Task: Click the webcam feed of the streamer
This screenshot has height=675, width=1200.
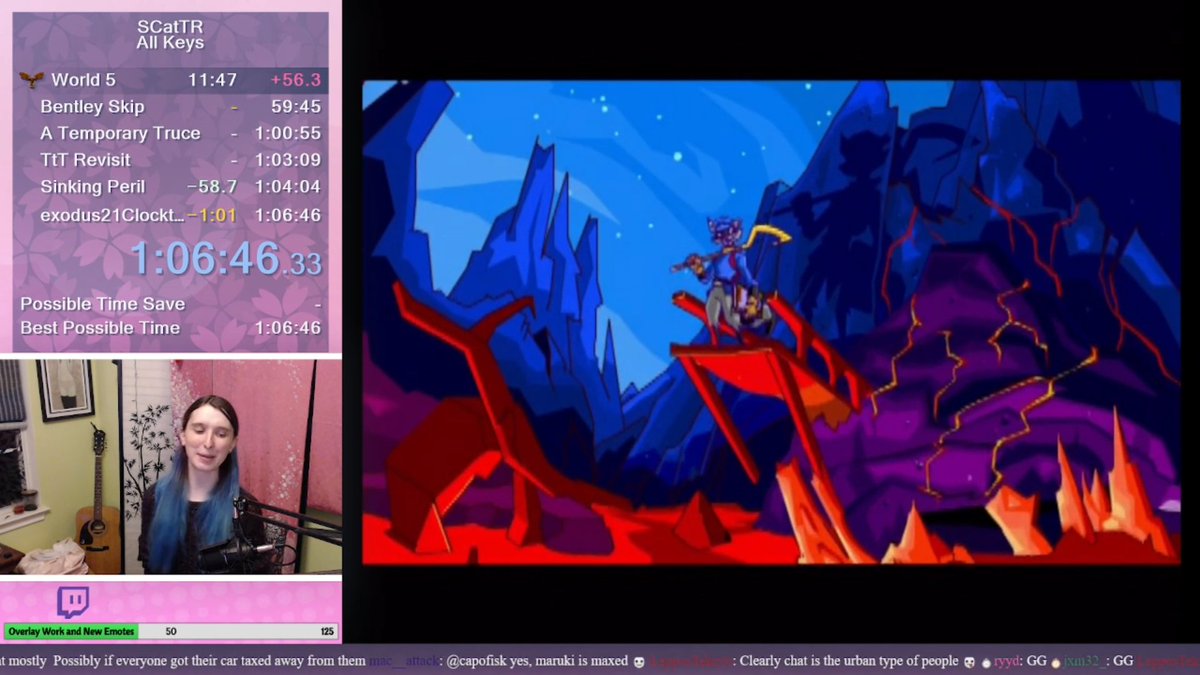Action: tap(171, 467)
